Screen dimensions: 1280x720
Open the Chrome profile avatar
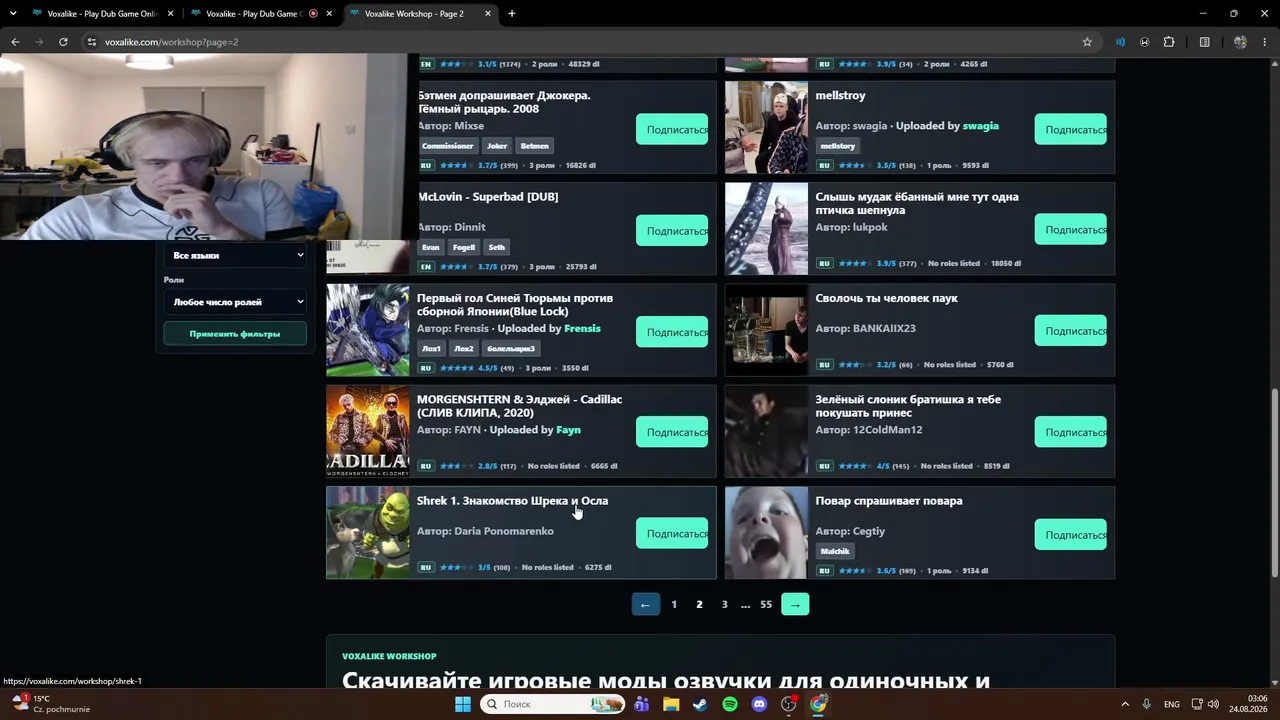tap(1240, 42)
